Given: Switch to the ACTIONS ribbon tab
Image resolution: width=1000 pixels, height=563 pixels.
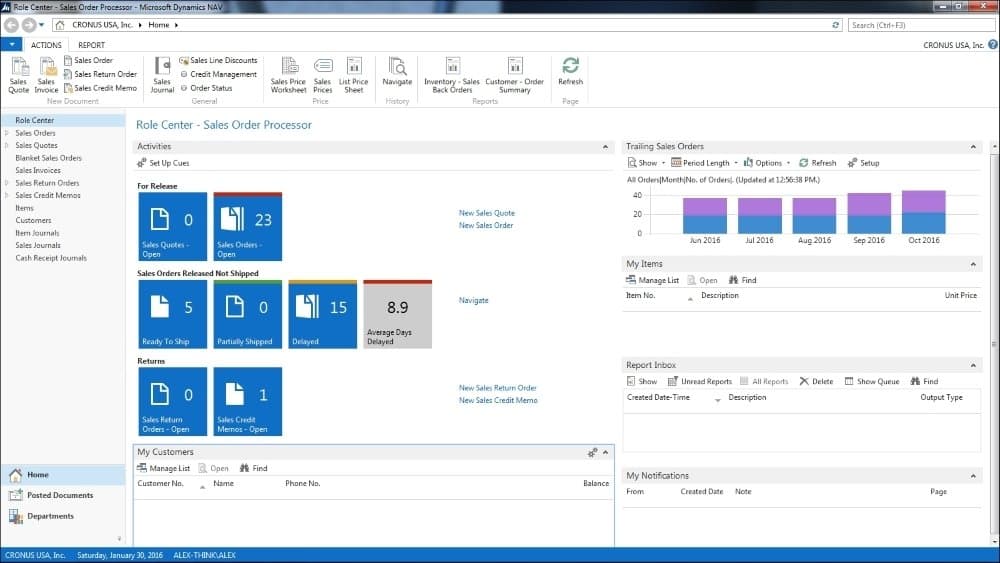Looking at the screenshot, I should click(46, 45).
